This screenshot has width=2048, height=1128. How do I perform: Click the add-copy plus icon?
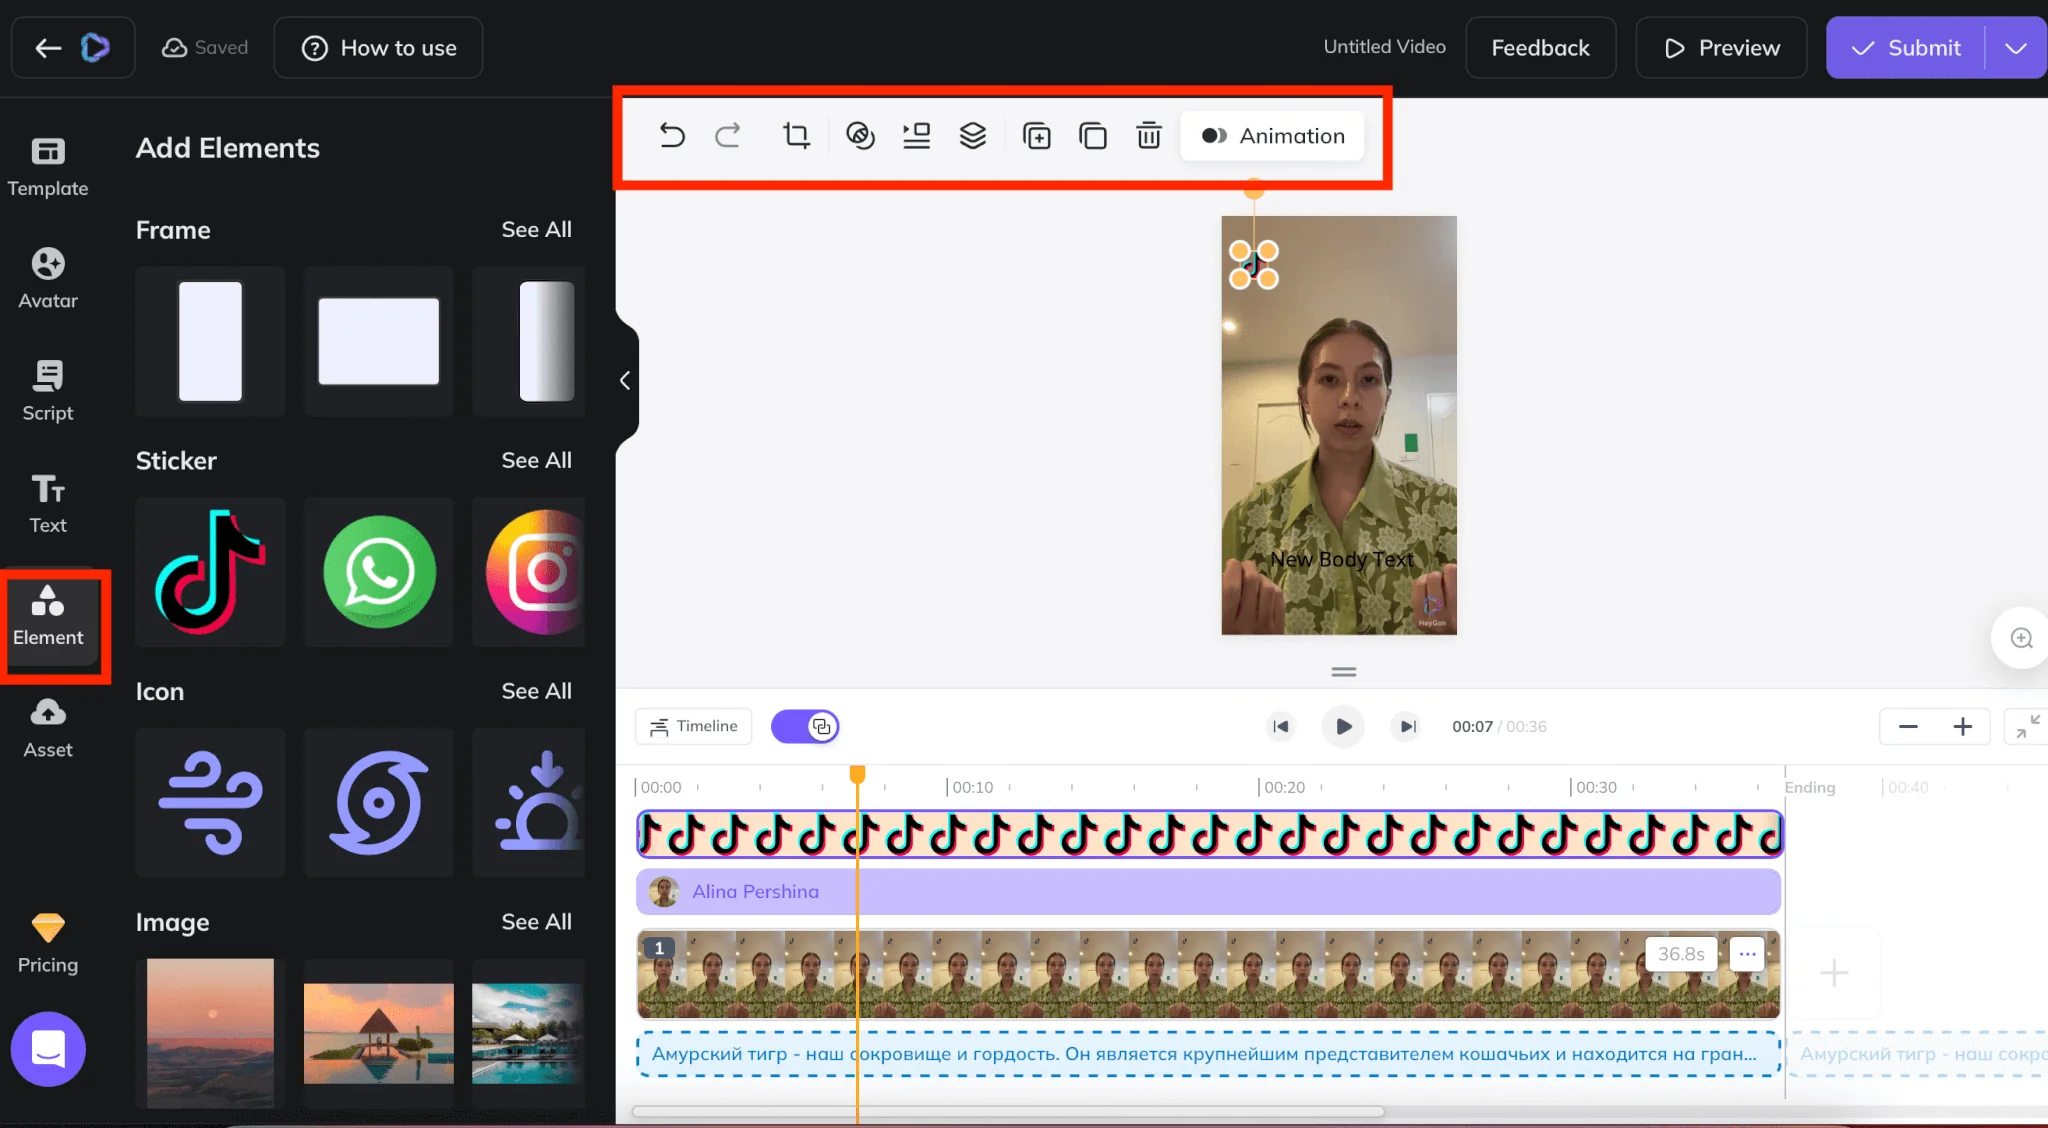tap(1036, 135)
